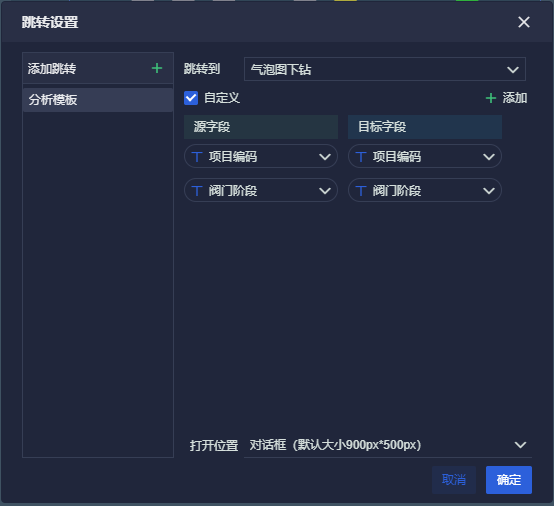
Task: Click the 确定 button
Action: pyautogui.click(x=509, y=480)
